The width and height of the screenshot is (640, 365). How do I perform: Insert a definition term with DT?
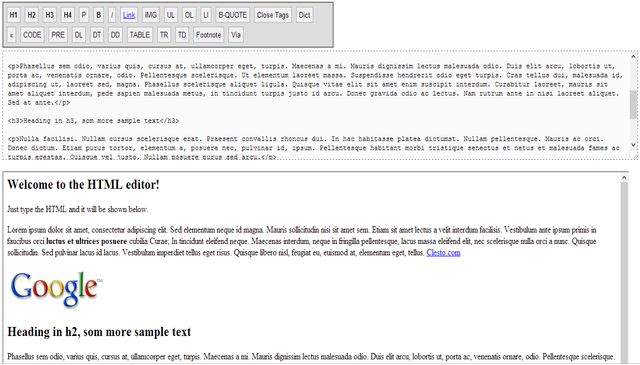(97, 35)
